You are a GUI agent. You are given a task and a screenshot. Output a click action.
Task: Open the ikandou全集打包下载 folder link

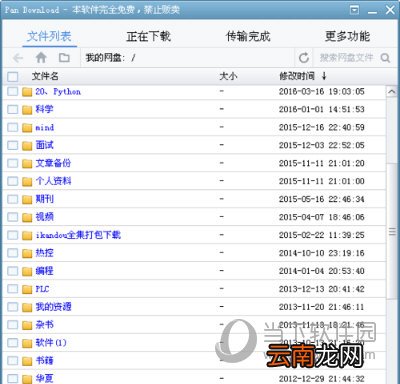78,235
